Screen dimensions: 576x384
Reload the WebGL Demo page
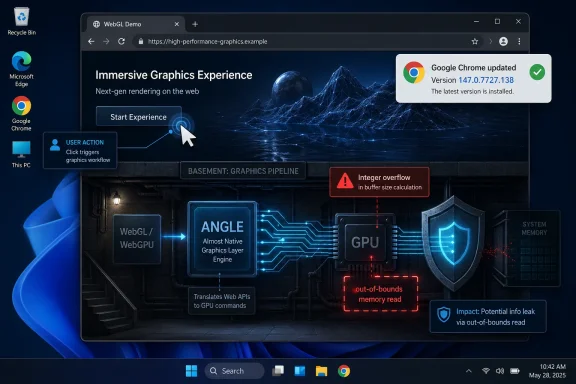point(121,42)
